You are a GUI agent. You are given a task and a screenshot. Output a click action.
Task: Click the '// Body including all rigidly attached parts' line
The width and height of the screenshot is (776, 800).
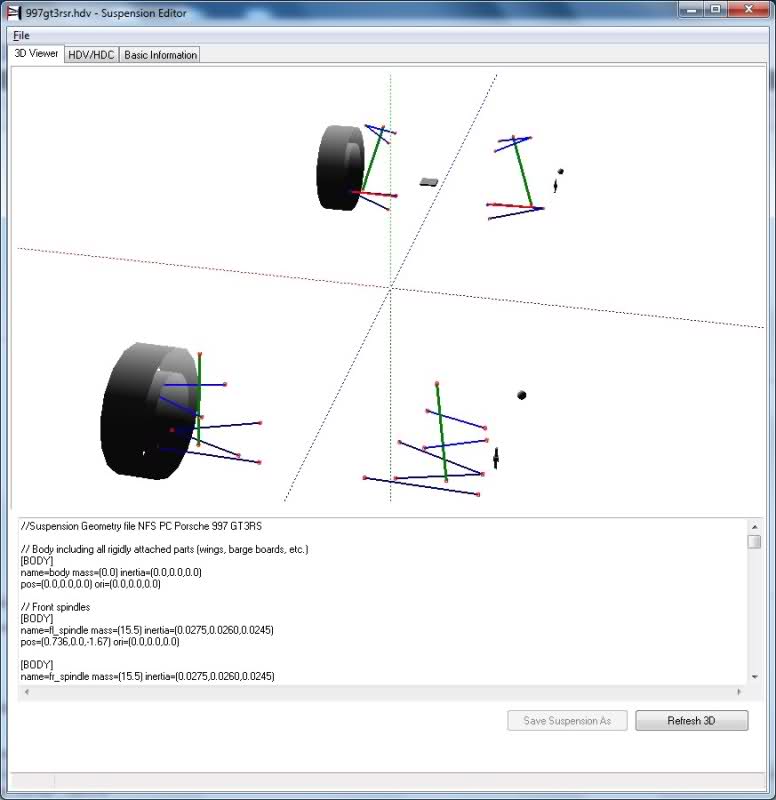(164, 549)
